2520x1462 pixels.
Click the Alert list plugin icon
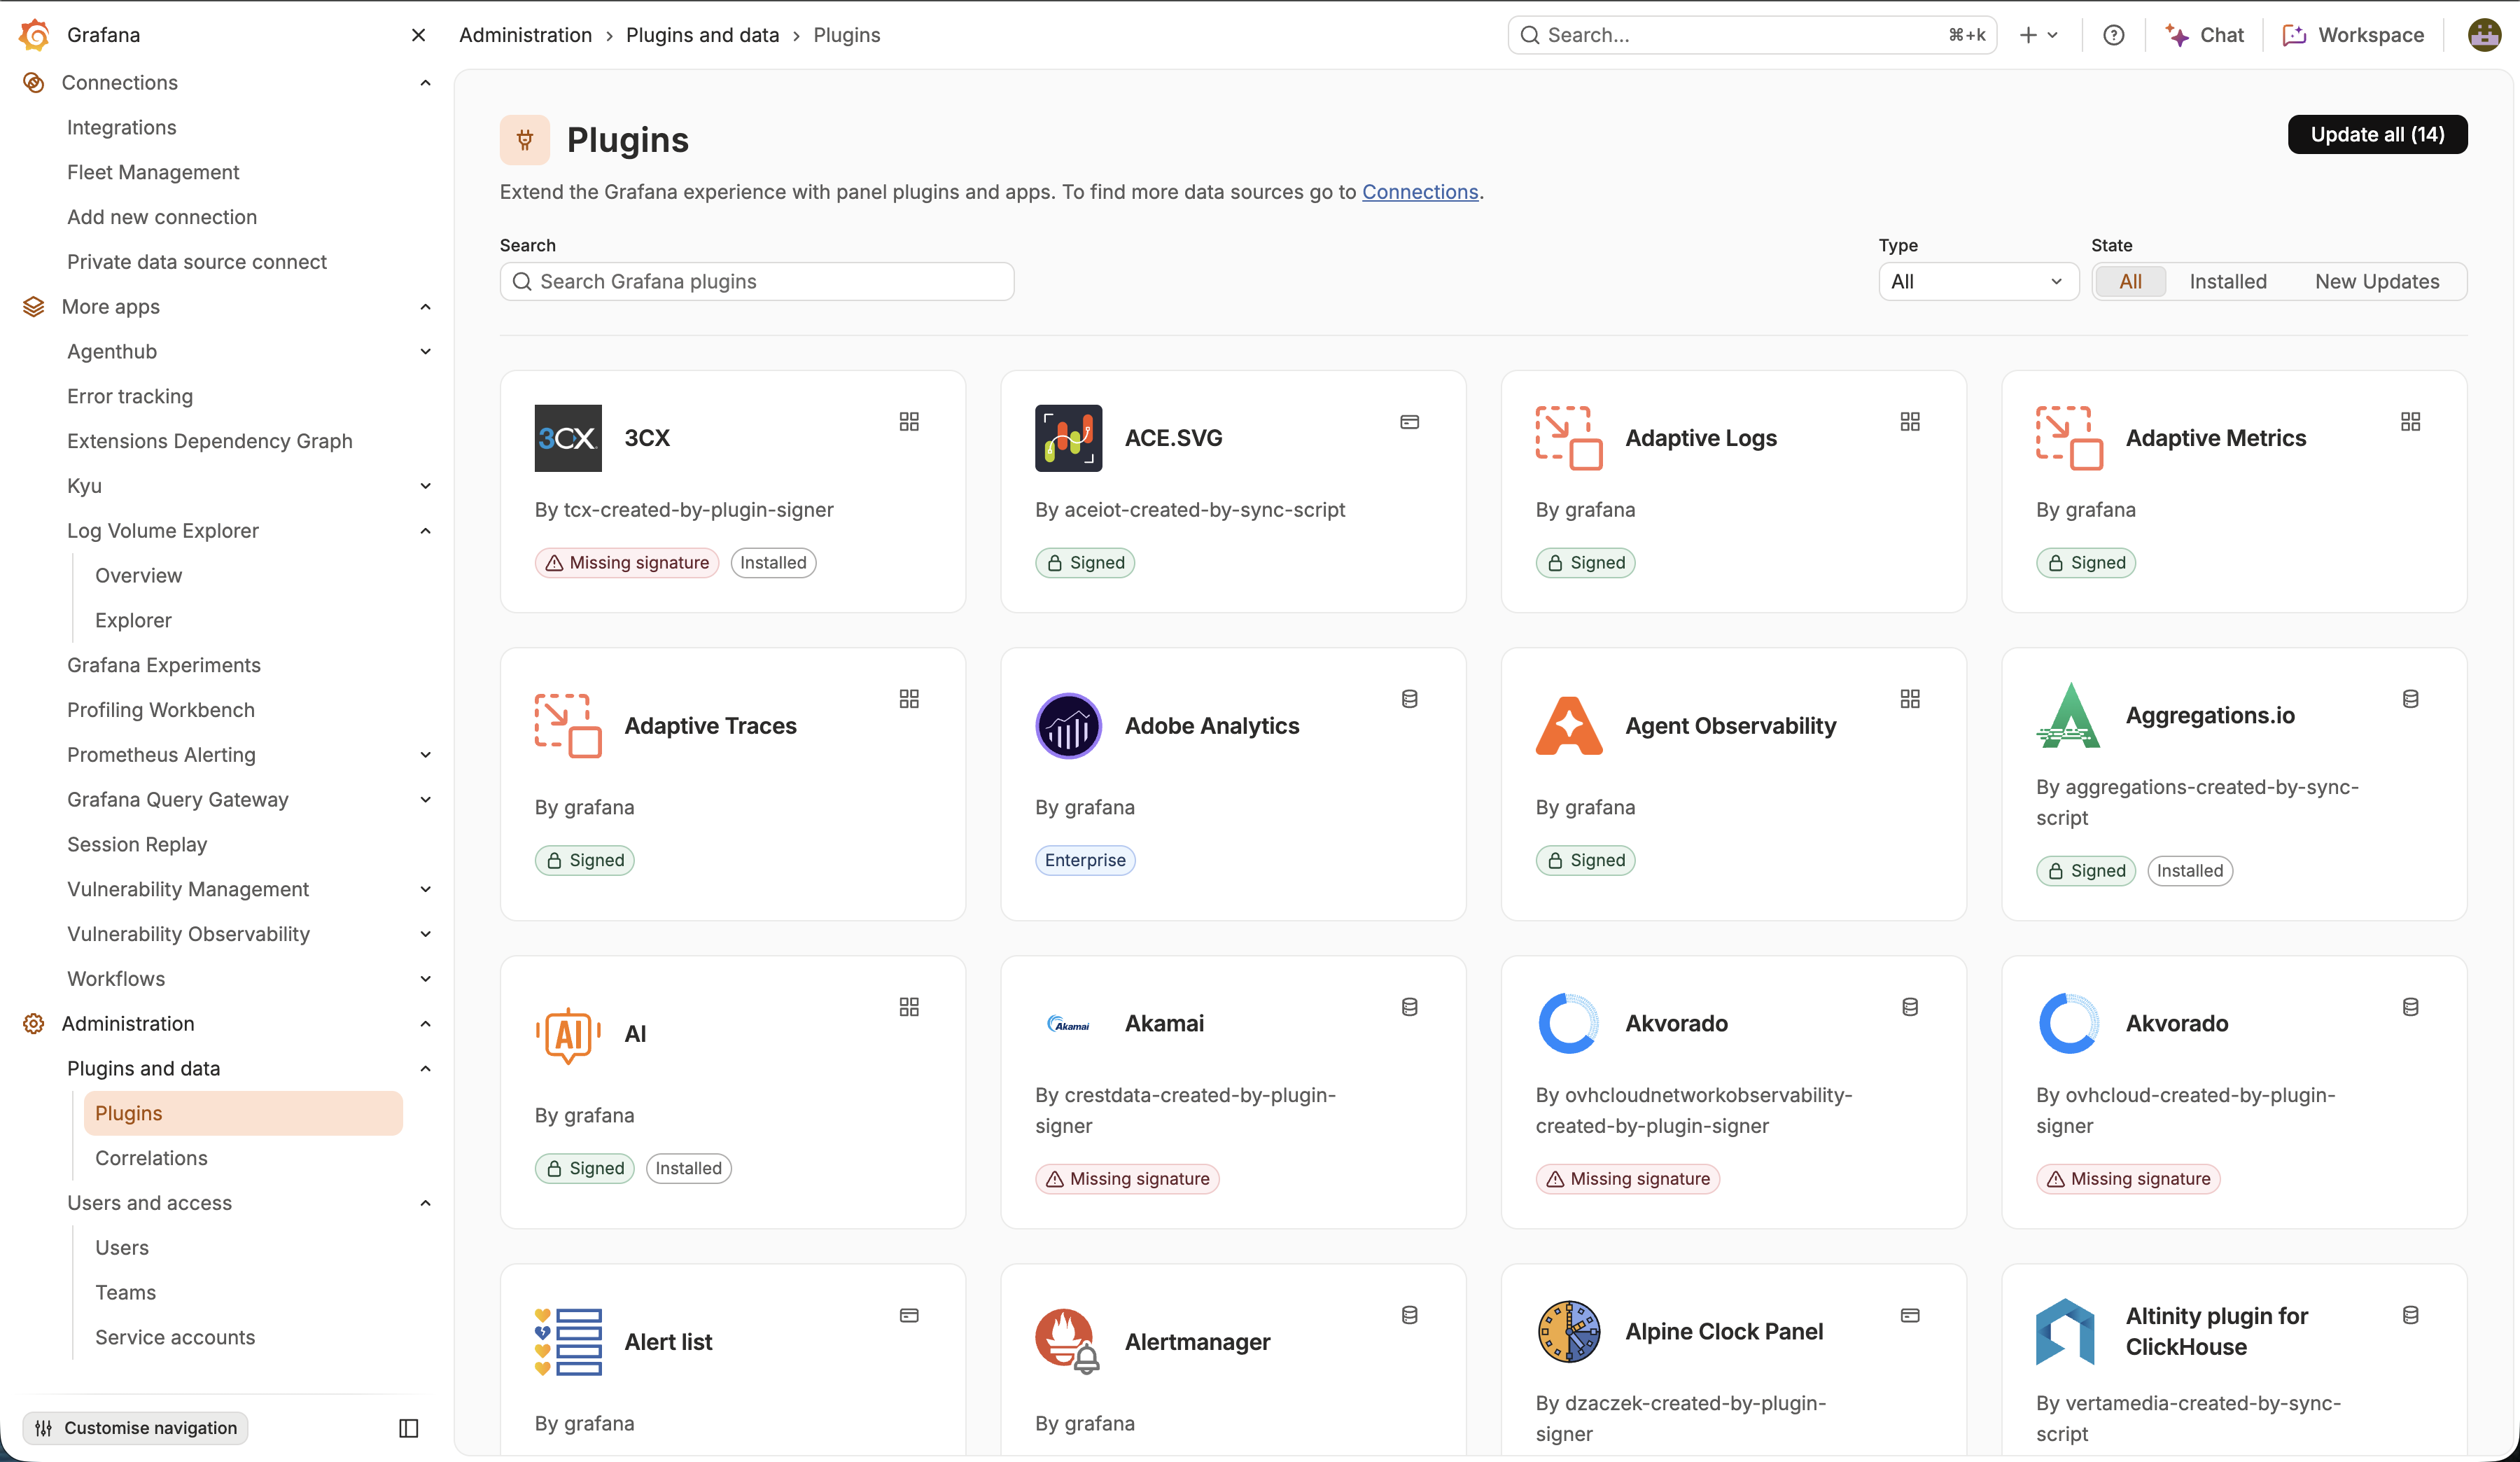click(x=568, y=1342)
